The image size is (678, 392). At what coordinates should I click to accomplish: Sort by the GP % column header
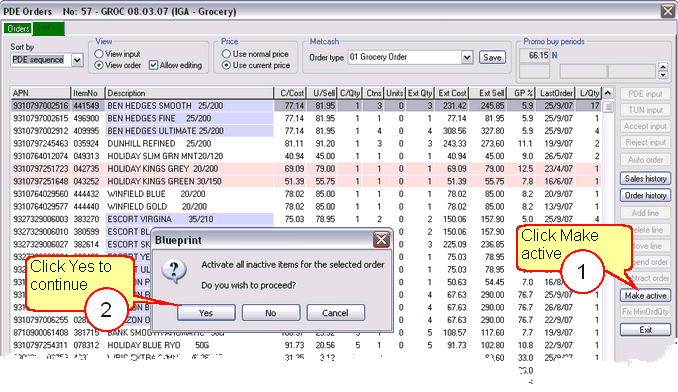pos(521,93)
